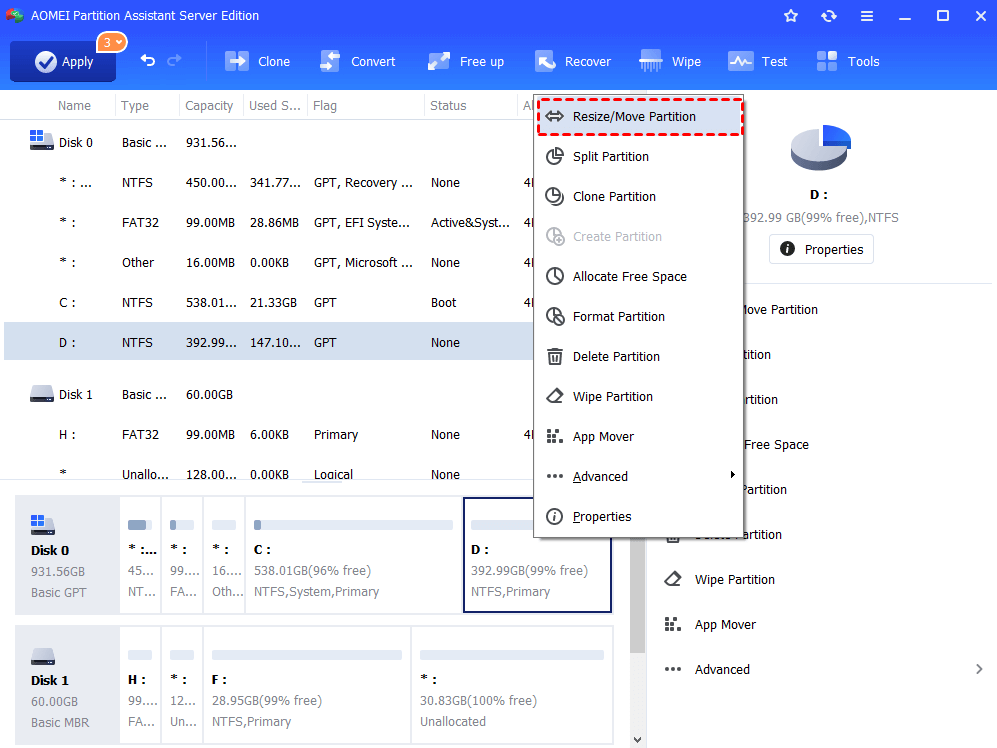Open the Test toolbar menu
The height and width of the screenshot is (748, 997).
click(x=757, y=62)
